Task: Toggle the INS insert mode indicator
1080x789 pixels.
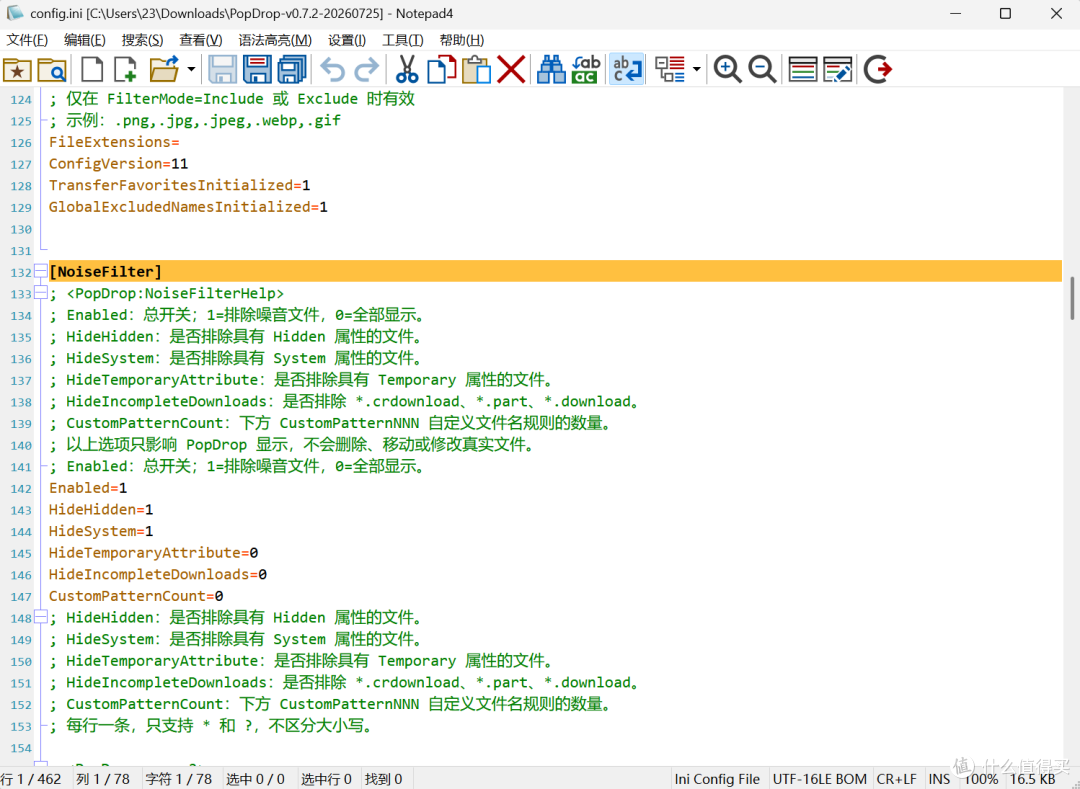Action: click(939, 779)
